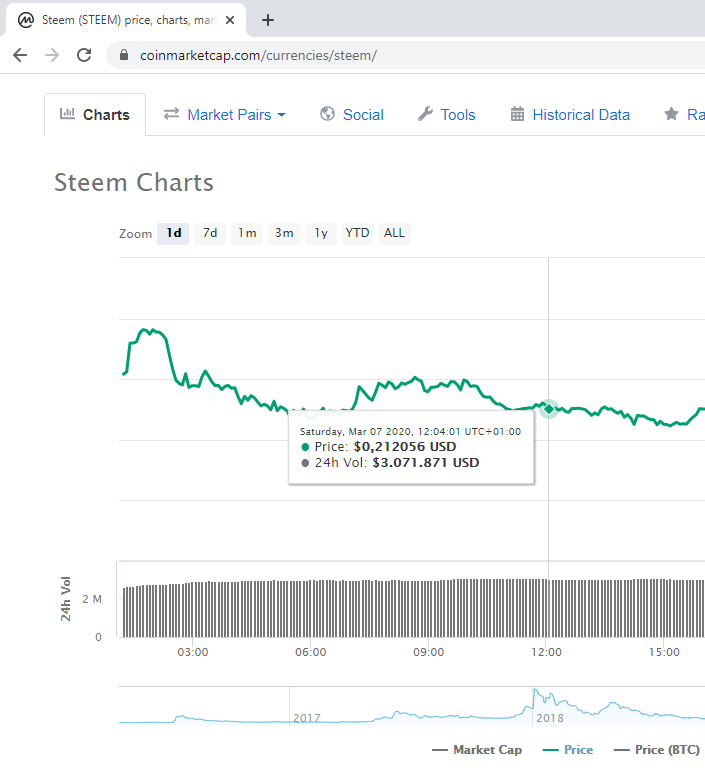Click the 03:00 time axis label

pos(193,652)
